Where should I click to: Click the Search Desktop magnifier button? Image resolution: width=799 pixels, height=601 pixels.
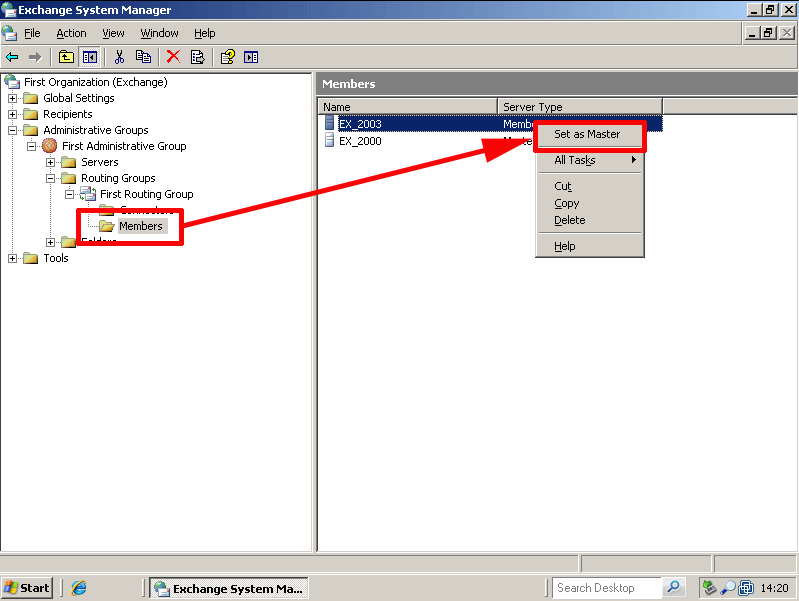(674, 587)
